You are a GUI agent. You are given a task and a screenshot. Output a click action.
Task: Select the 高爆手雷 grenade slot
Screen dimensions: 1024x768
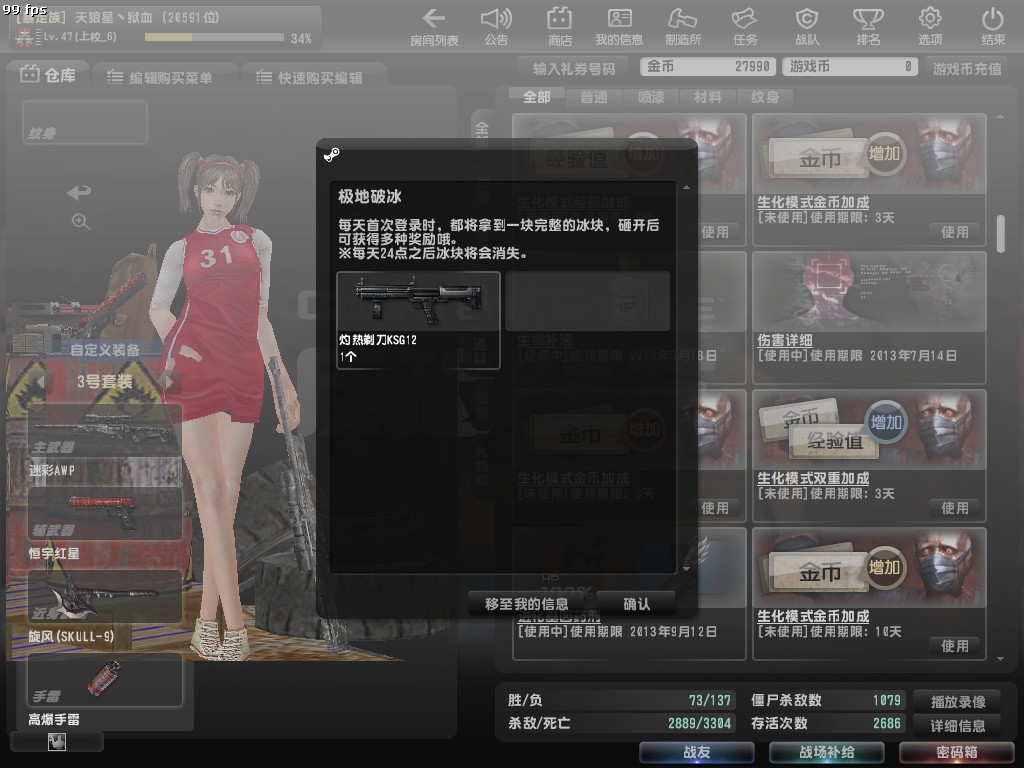pyautogui.click(x=104, y=679)
